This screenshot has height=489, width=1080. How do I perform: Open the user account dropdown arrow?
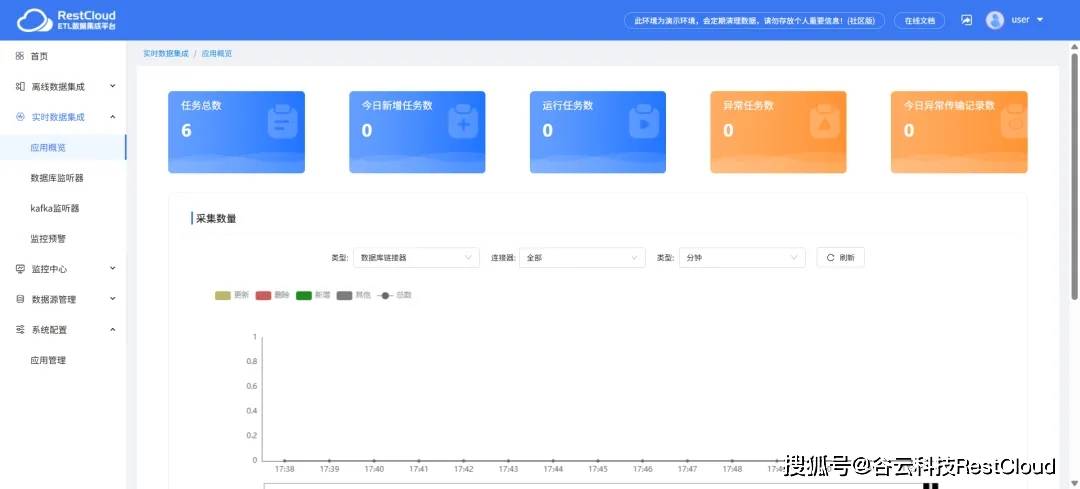[1040, 20]
